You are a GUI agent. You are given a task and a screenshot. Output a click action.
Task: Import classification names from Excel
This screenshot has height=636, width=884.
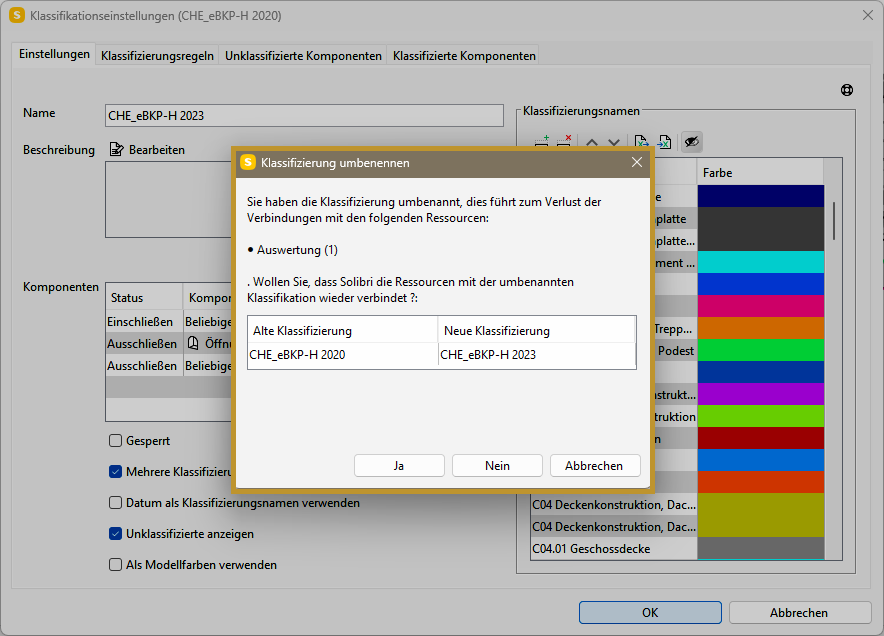tap(664, 142)
